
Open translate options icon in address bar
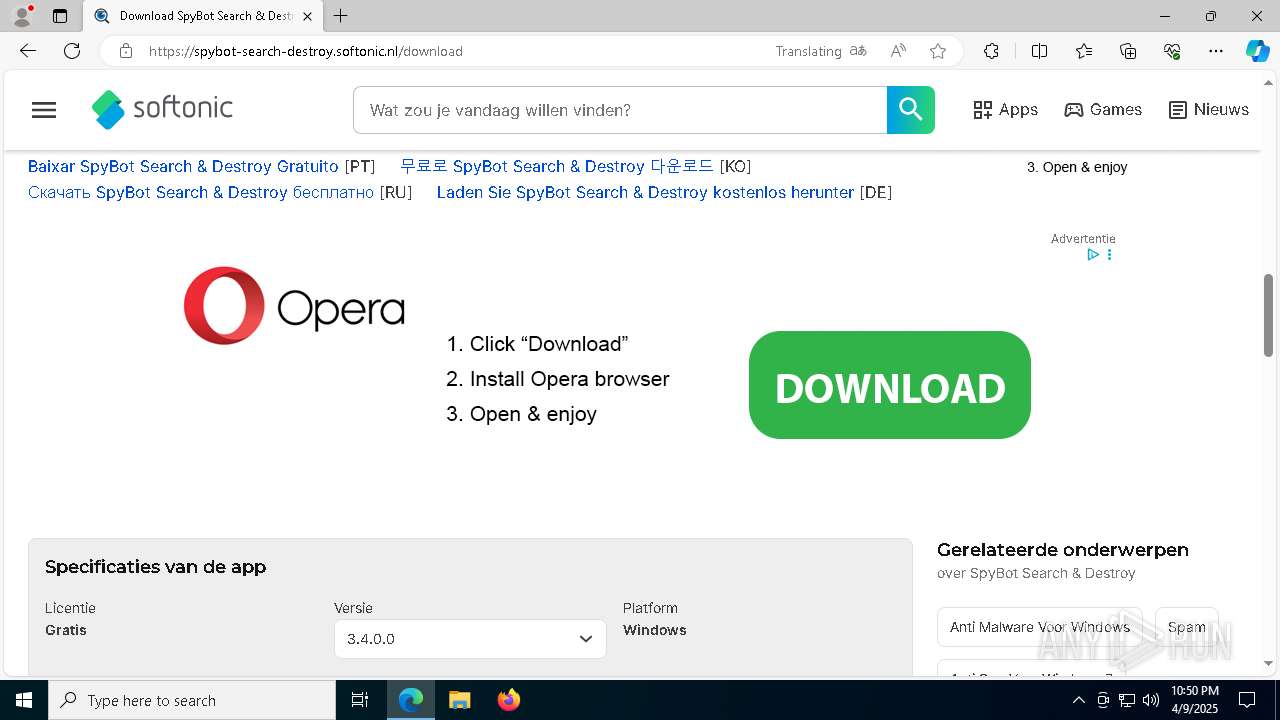[x=858, y=51]
